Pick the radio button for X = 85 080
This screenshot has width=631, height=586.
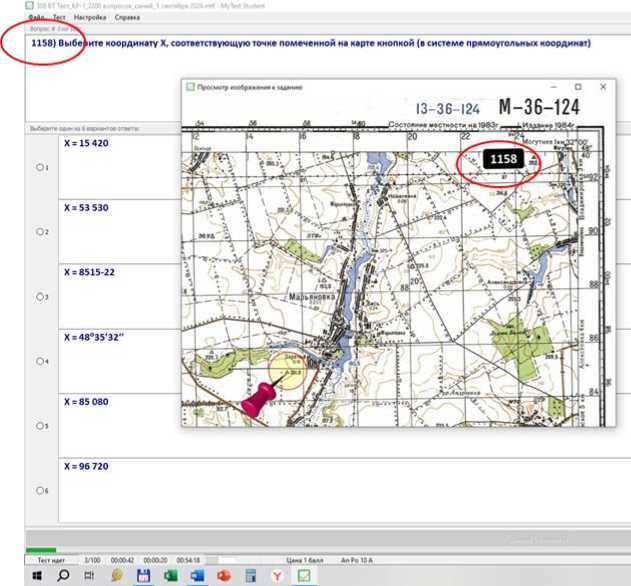40,425
